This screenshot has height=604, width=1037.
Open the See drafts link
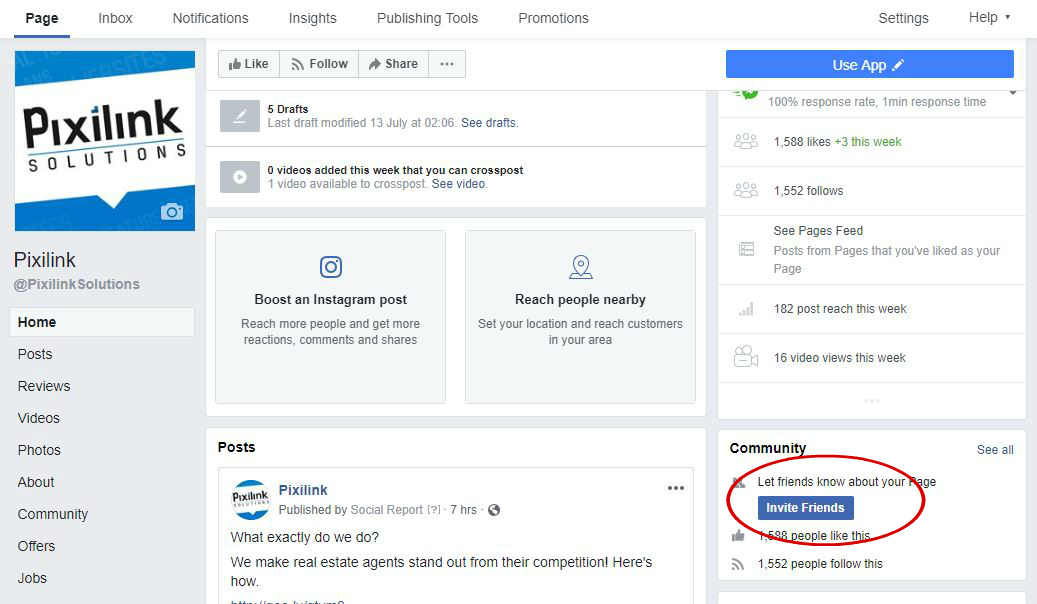click(x=489, y=123)
